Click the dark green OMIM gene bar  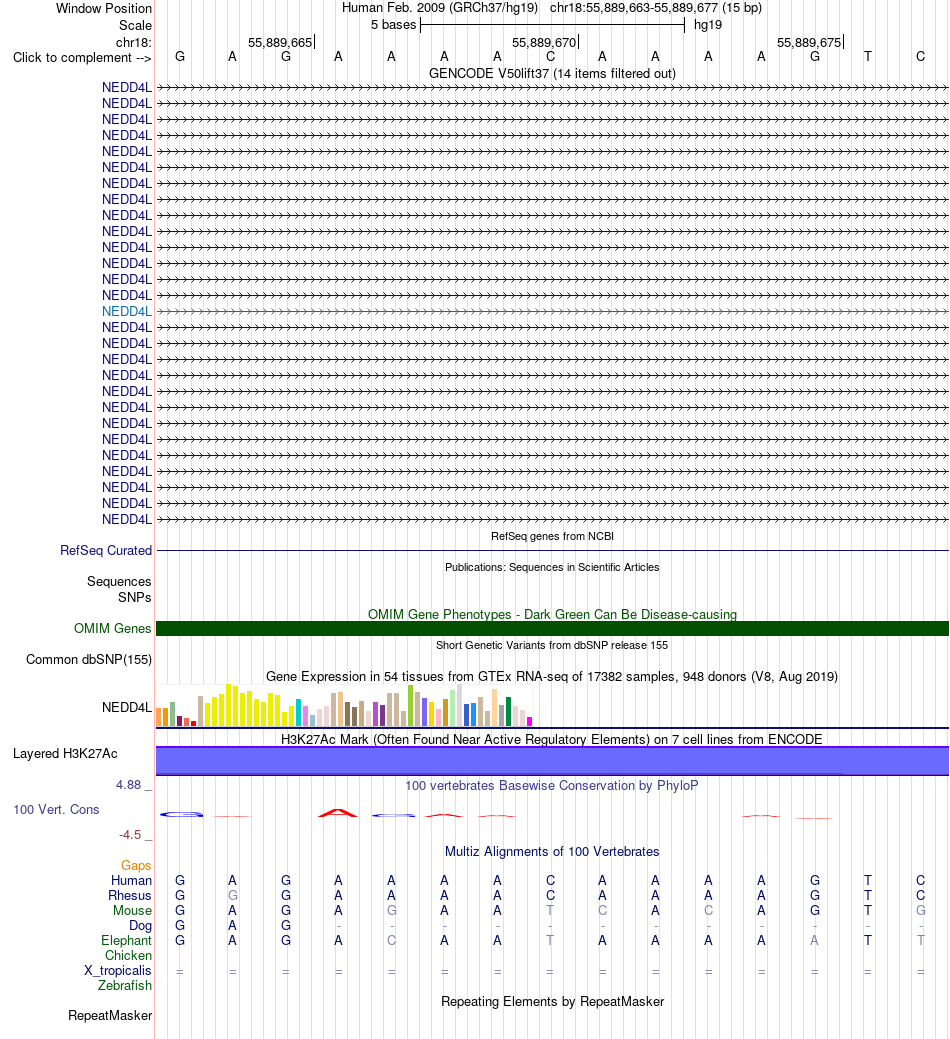pos(552,628)
